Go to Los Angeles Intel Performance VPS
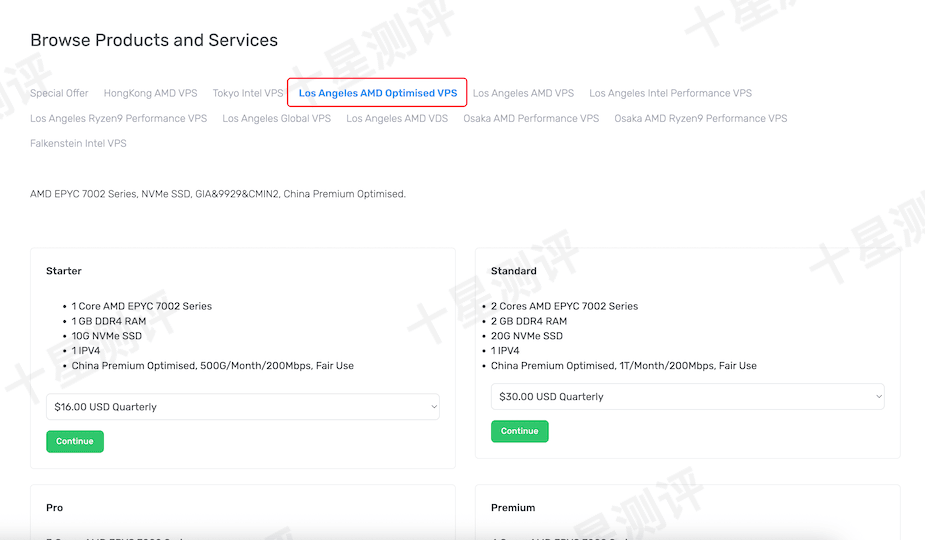This screenshot has width=925, height=540. pos(670,93)
